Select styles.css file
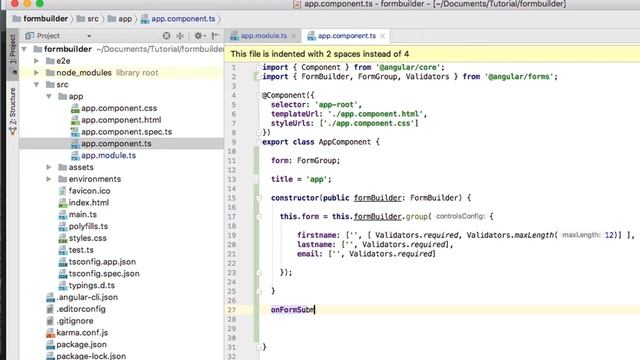 pyautogui.click(x=87, y=238)
